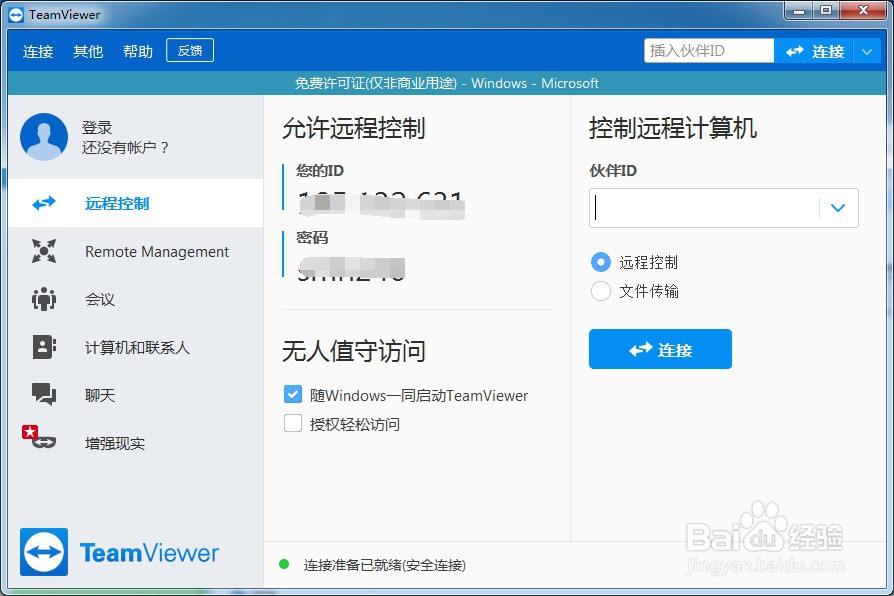
Task: Click inside the 伙伴ID input field
Action: click(704, 208)
